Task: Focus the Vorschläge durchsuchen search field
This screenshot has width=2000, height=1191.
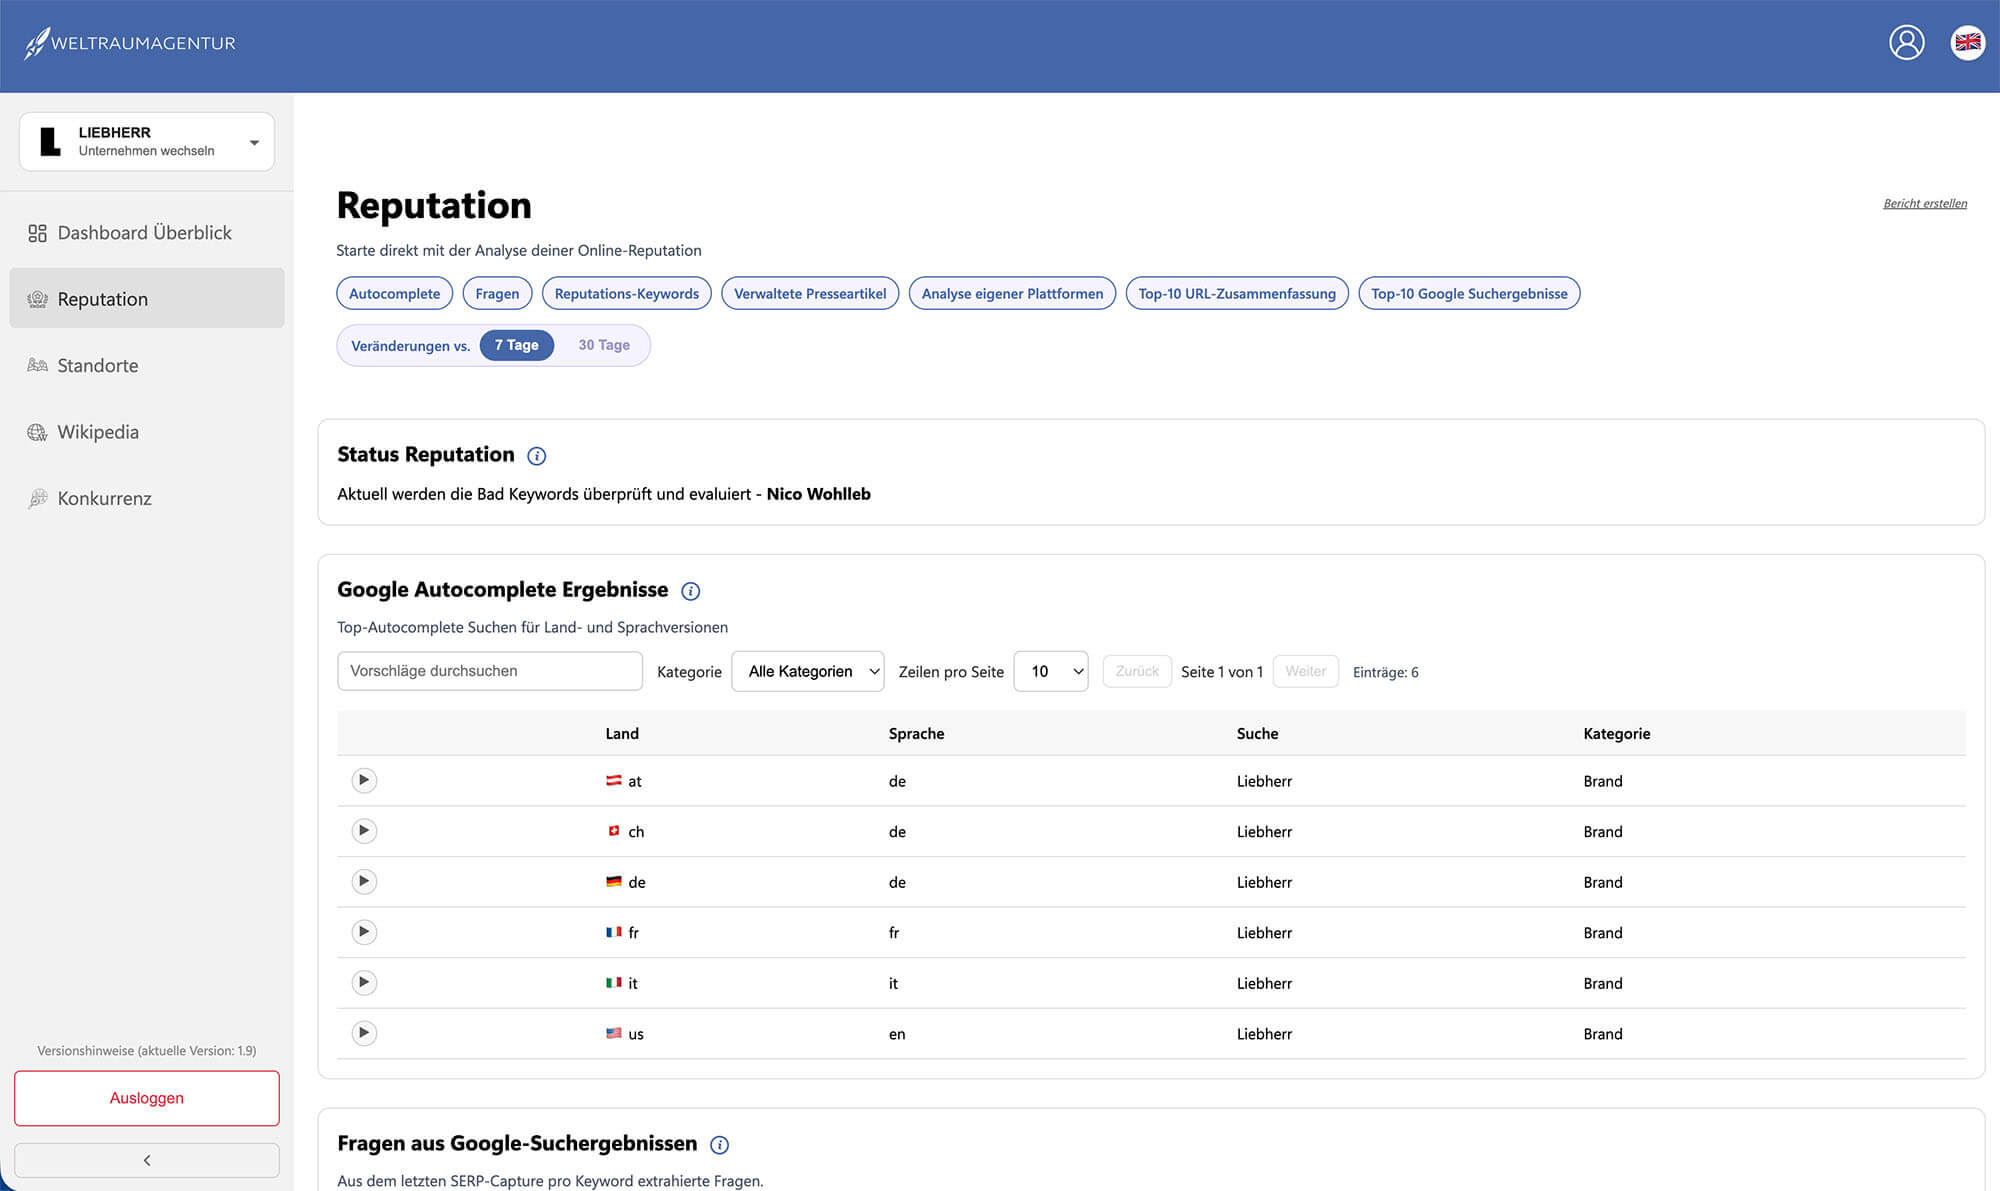Action: tap(490, 671)
